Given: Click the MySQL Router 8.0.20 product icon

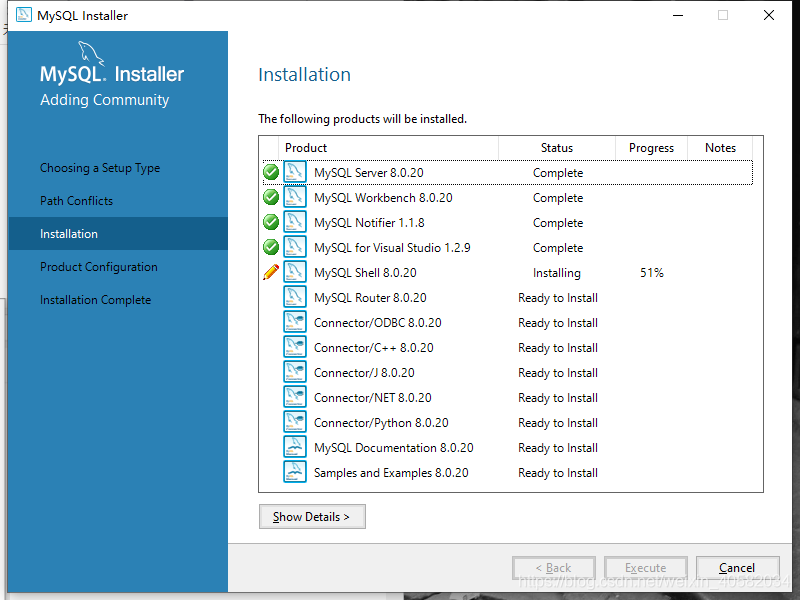Looking at the screenshot, I should (x=295, y=297).
